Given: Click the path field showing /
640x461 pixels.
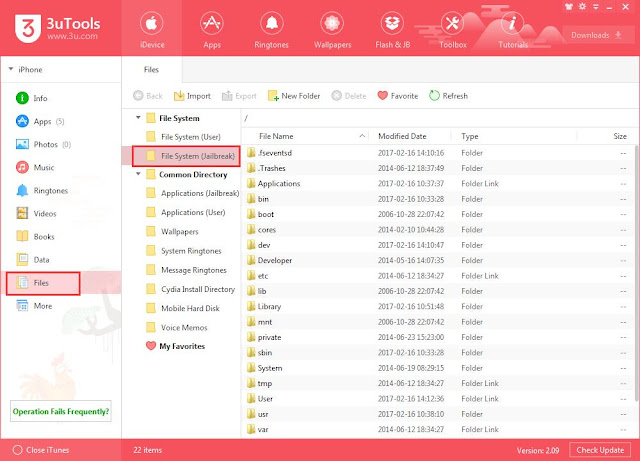Looking at the screenshot, I should coord(439,118).
